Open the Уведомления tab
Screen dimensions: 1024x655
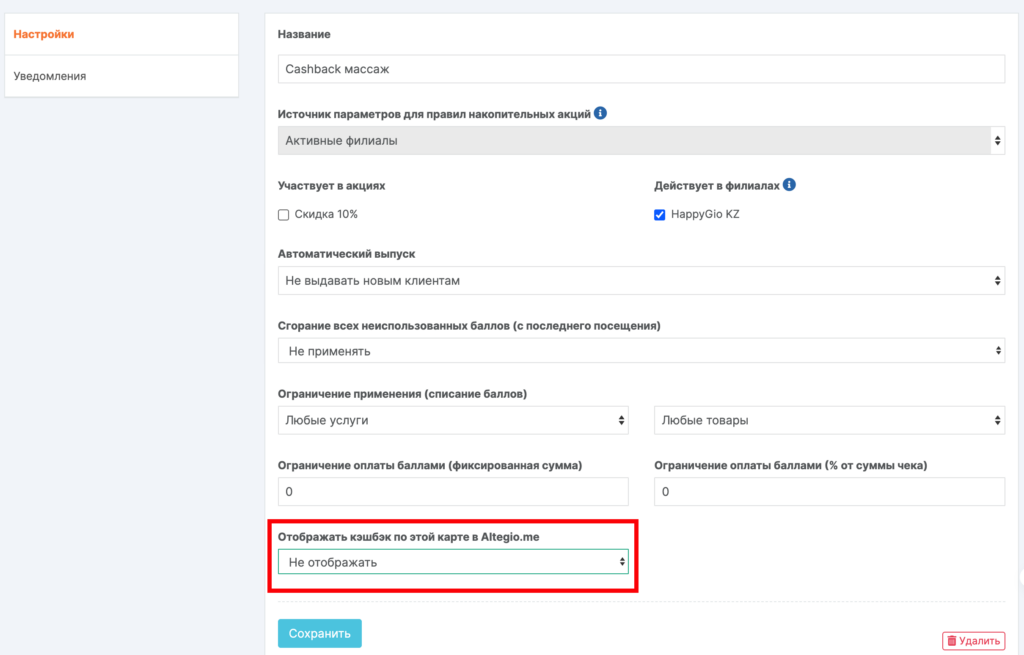pyautogui.click(x=50, y=76)
